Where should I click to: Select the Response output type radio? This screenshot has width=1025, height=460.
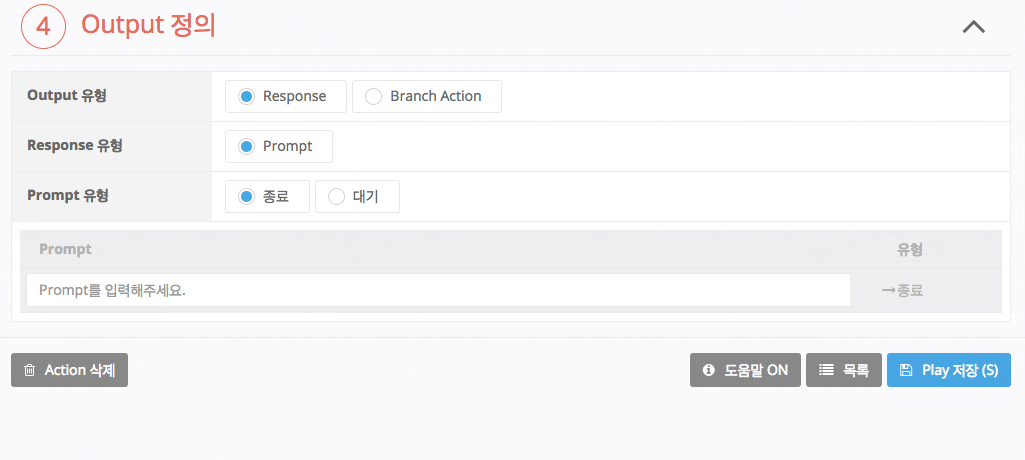(x=246, y=96)
